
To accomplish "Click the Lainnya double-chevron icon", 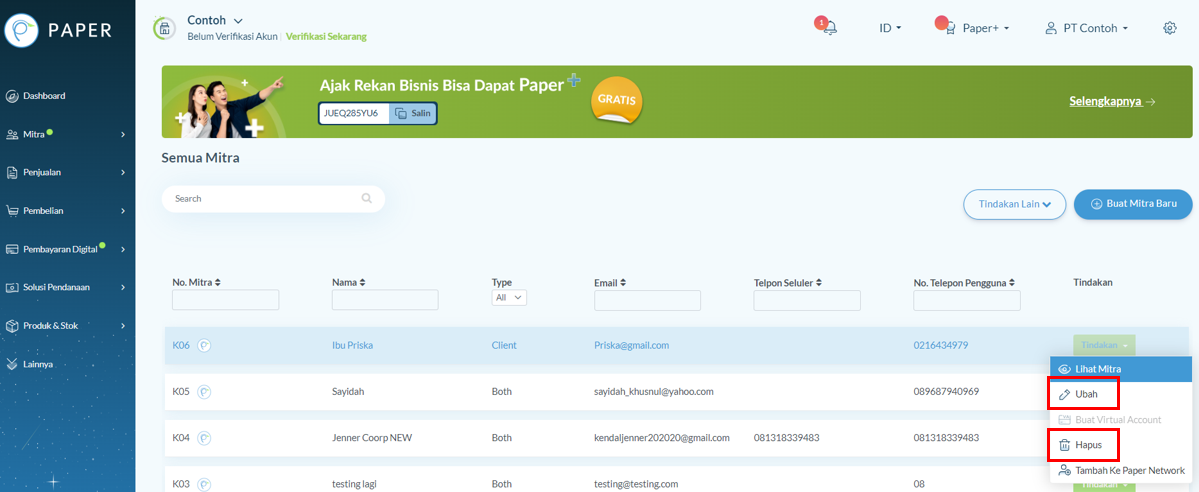I will point(11,364).
